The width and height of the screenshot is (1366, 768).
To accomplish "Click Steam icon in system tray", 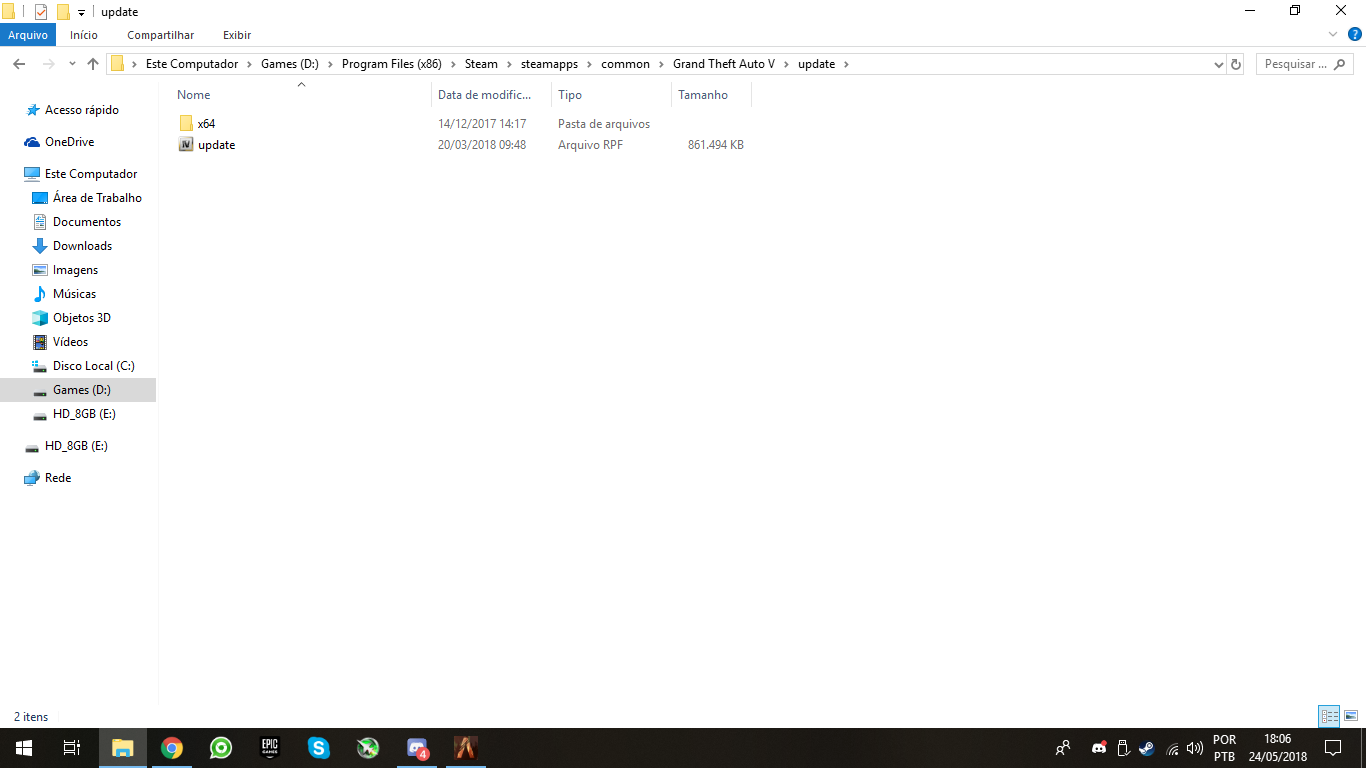I will (1146, 748).
